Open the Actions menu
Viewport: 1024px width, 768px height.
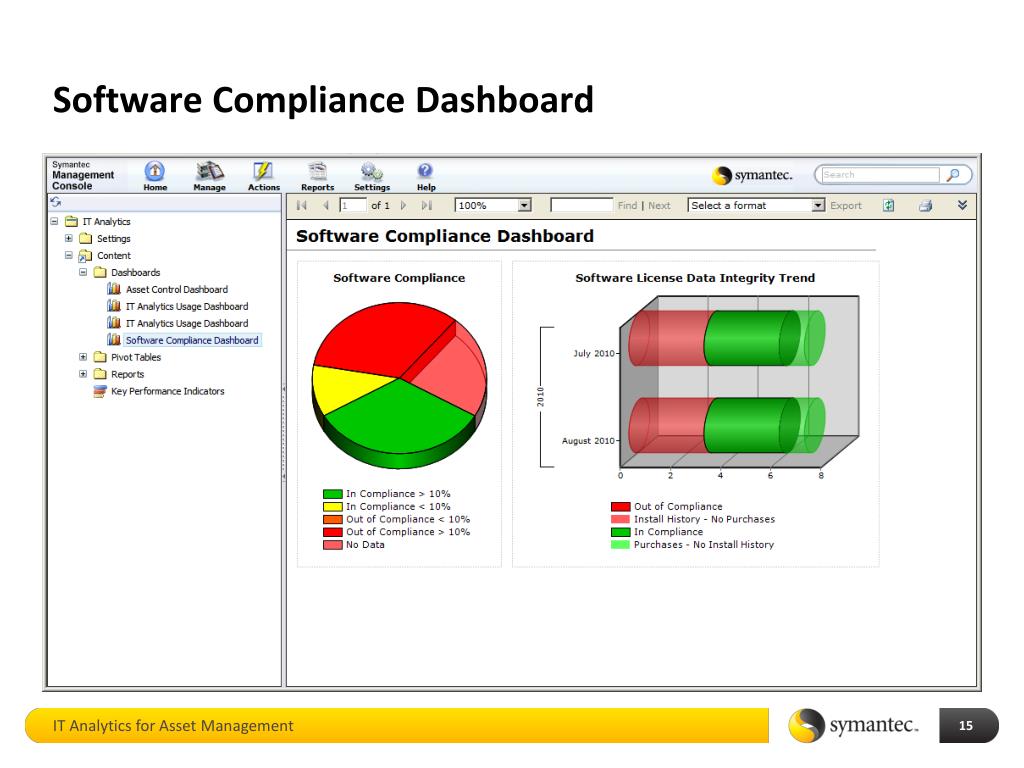[x=263, y=176]
